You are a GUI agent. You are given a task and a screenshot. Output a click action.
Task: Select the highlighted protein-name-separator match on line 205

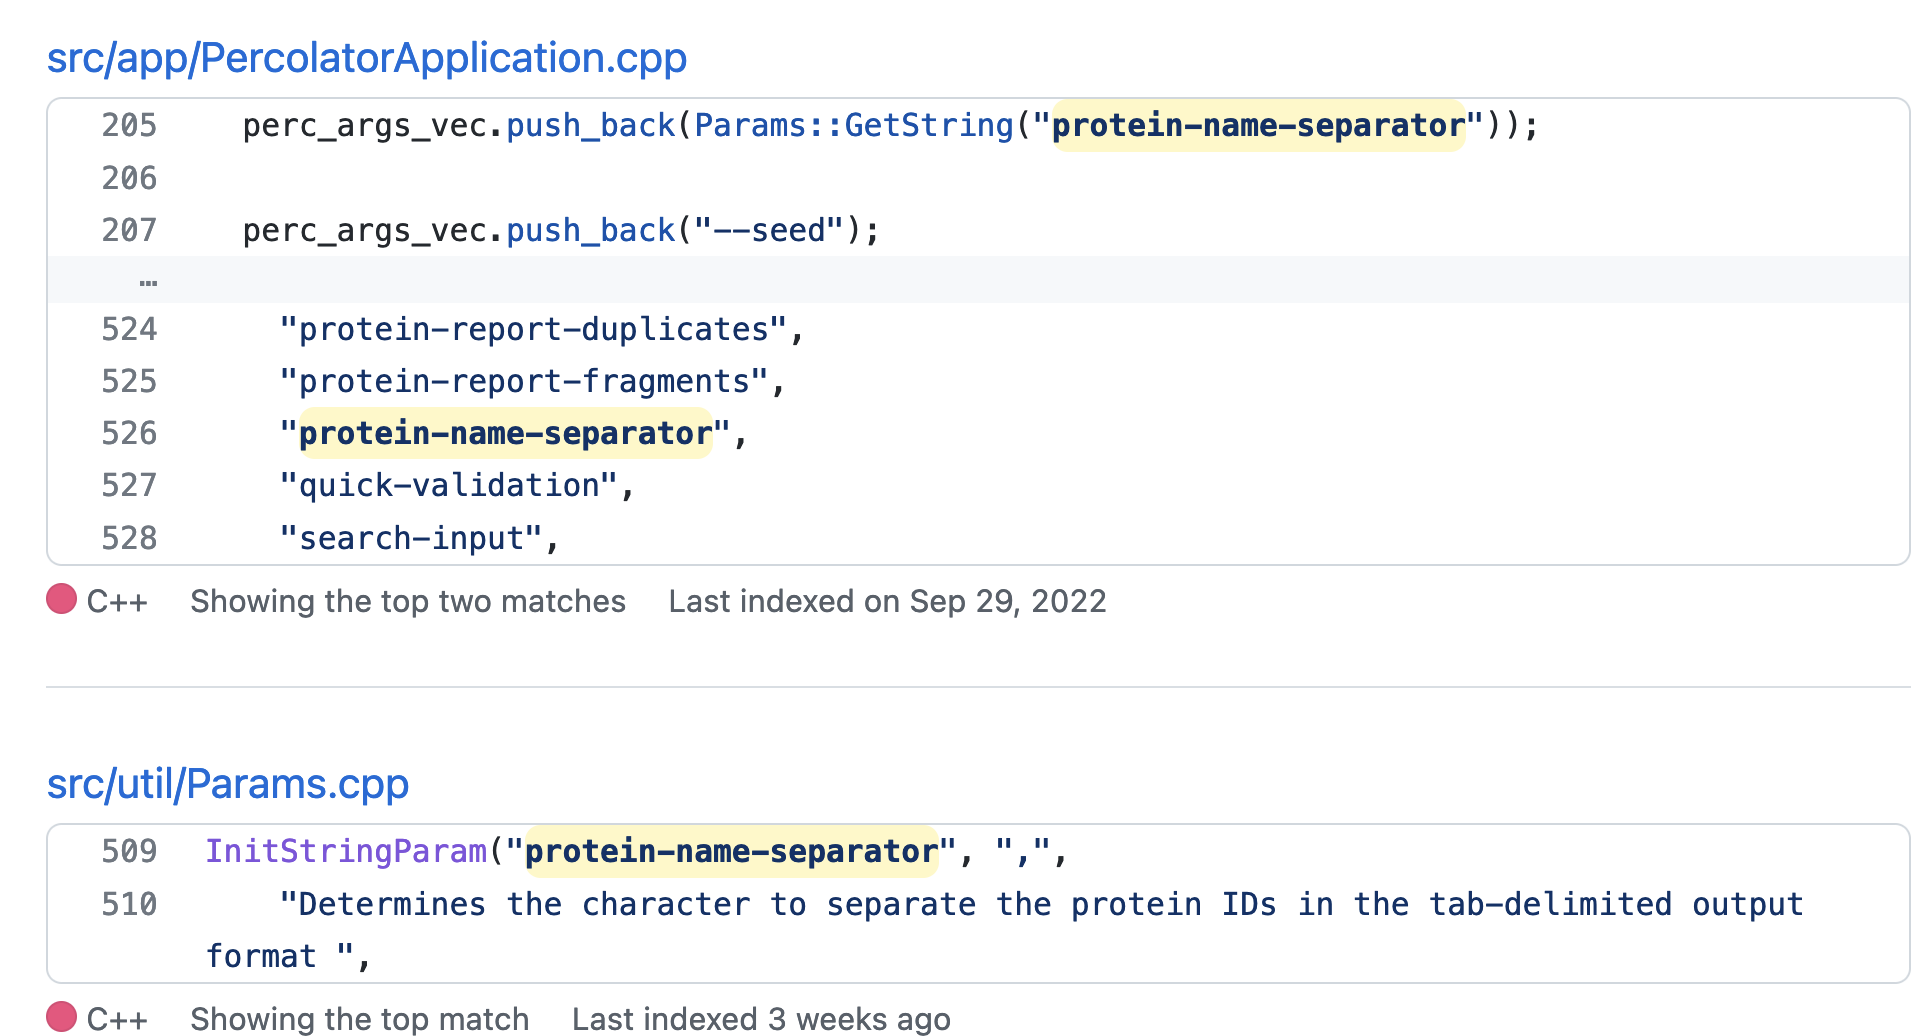pos(1257,125)
